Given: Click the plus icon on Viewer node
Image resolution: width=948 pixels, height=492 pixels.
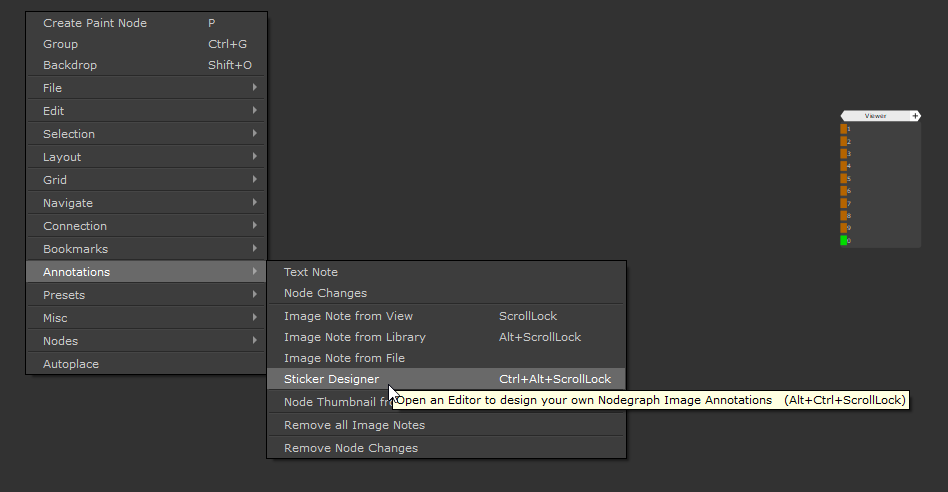Looking at the screenshot, I should click(x=915, y=116).
